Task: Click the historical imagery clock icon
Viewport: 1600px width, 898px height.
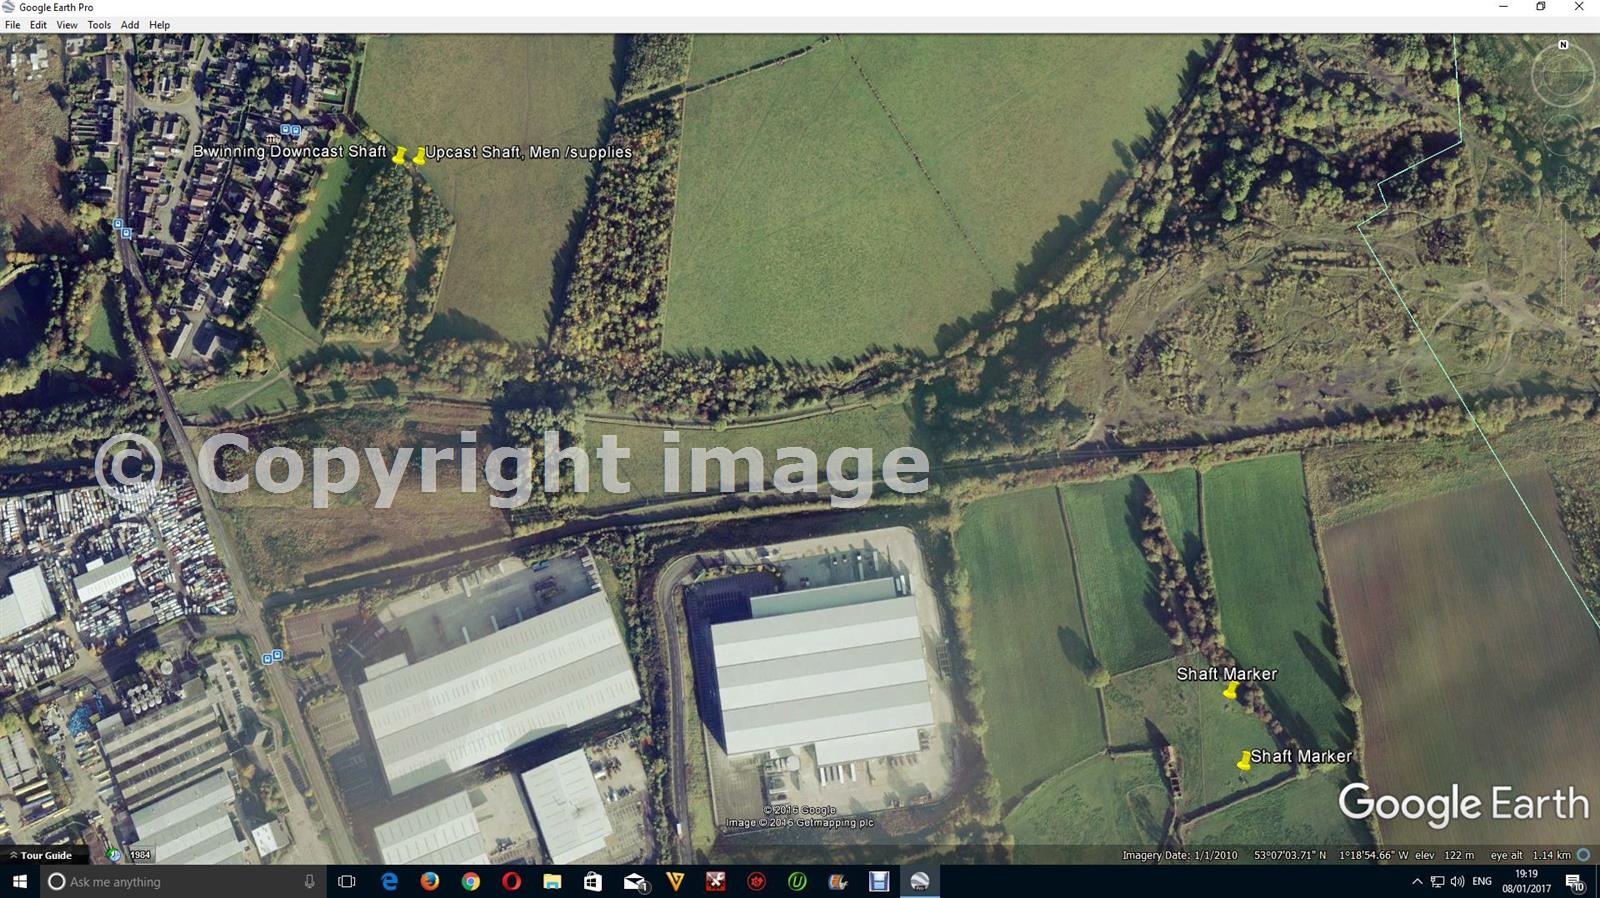Action: pos(114,855)
